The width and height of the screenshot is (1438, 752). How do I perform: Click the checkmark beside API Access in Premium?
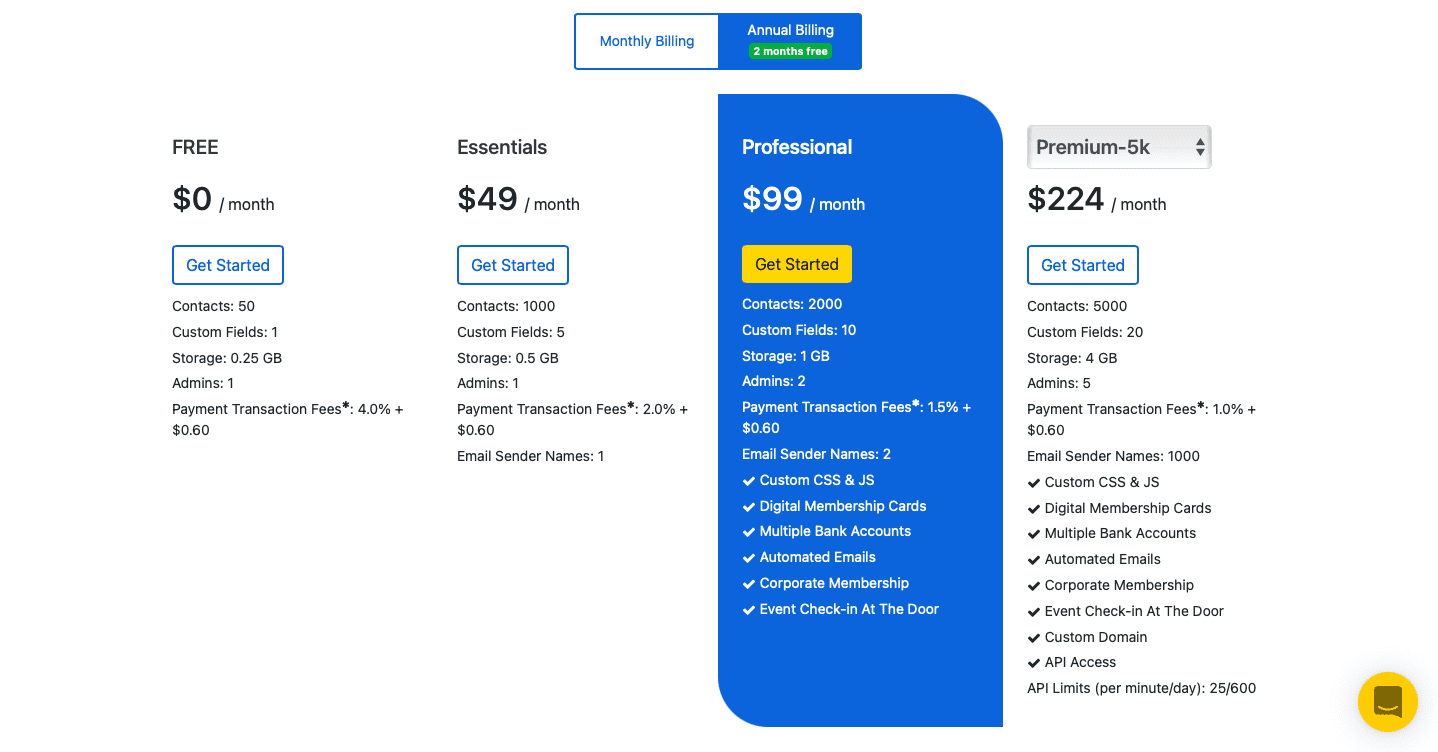tap(1033, 662)
